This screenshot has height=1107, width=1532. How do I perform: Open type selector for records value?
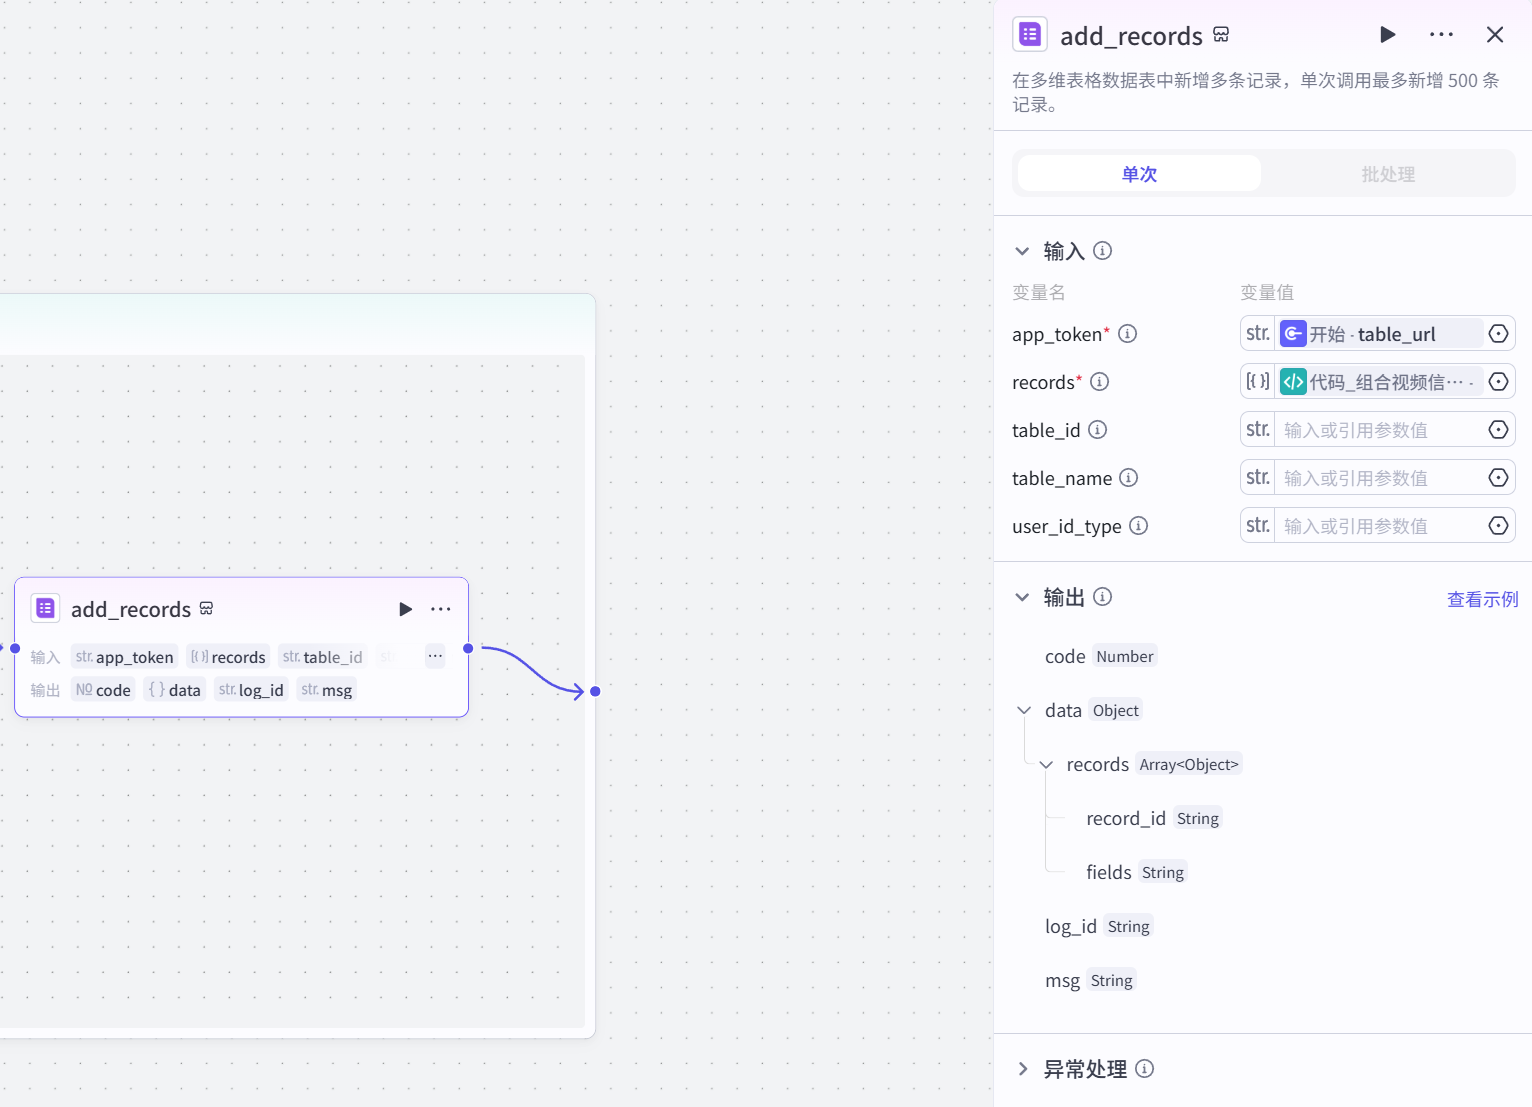tap(1258, 382)
